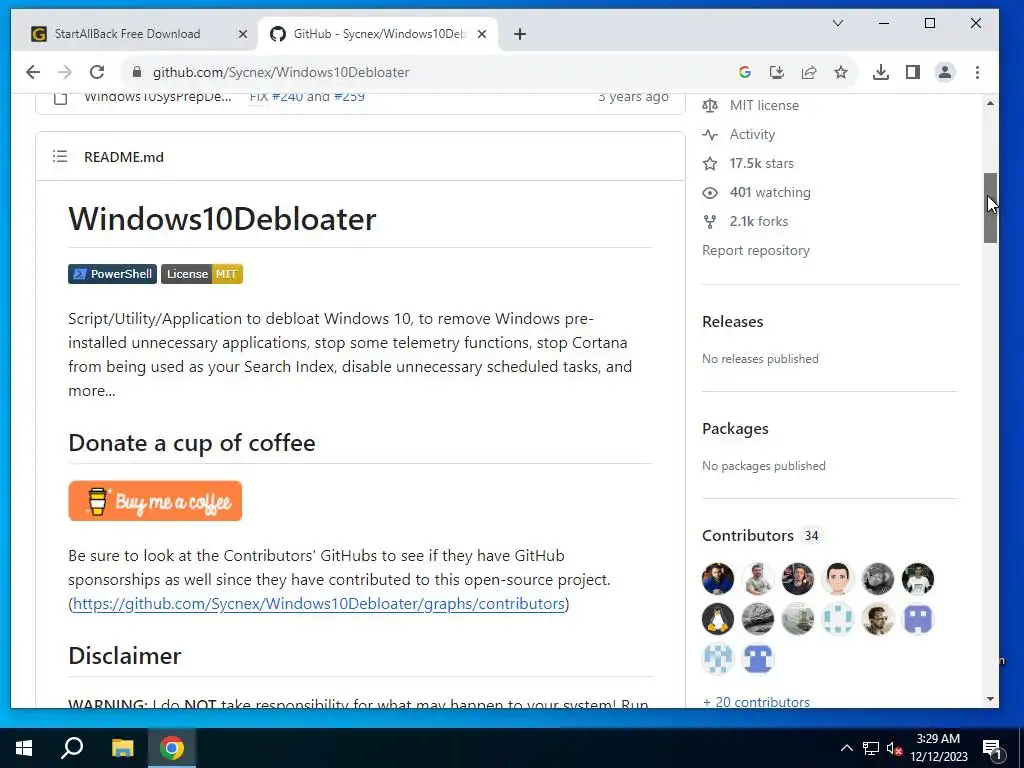This screenshot has height=768, width=1024.
Task: Open the Windows Start menu
Action: click(x=24, y=748)
